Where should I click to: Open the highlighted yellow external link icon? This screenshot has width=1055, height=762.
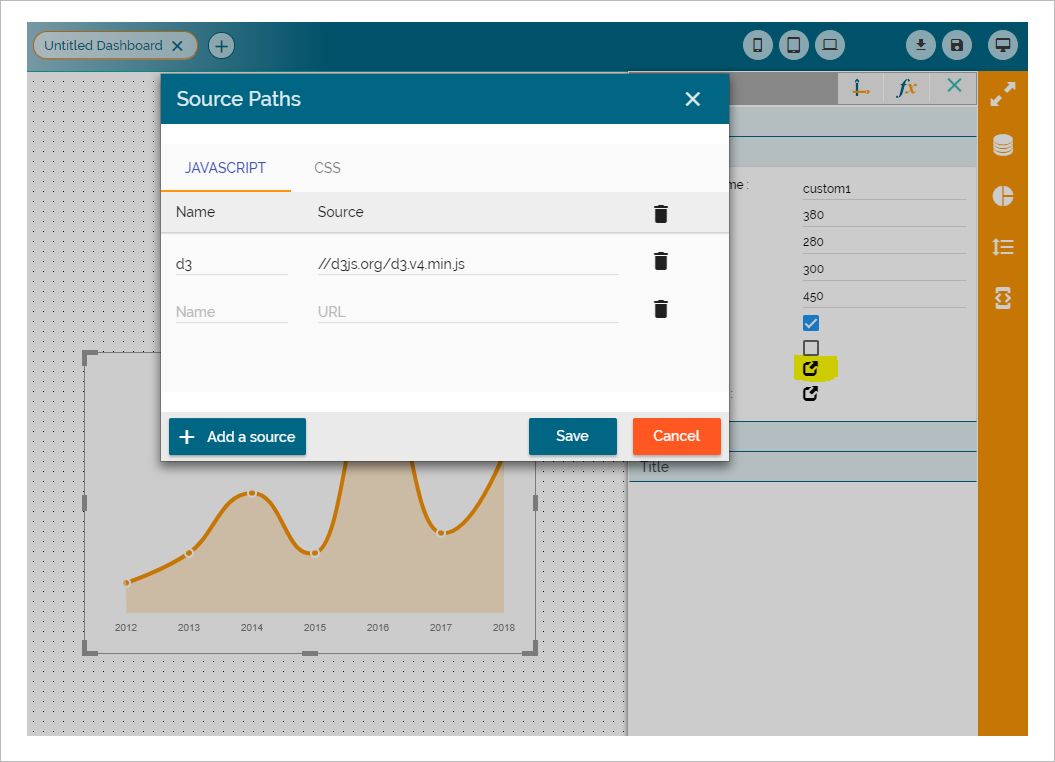811,369
